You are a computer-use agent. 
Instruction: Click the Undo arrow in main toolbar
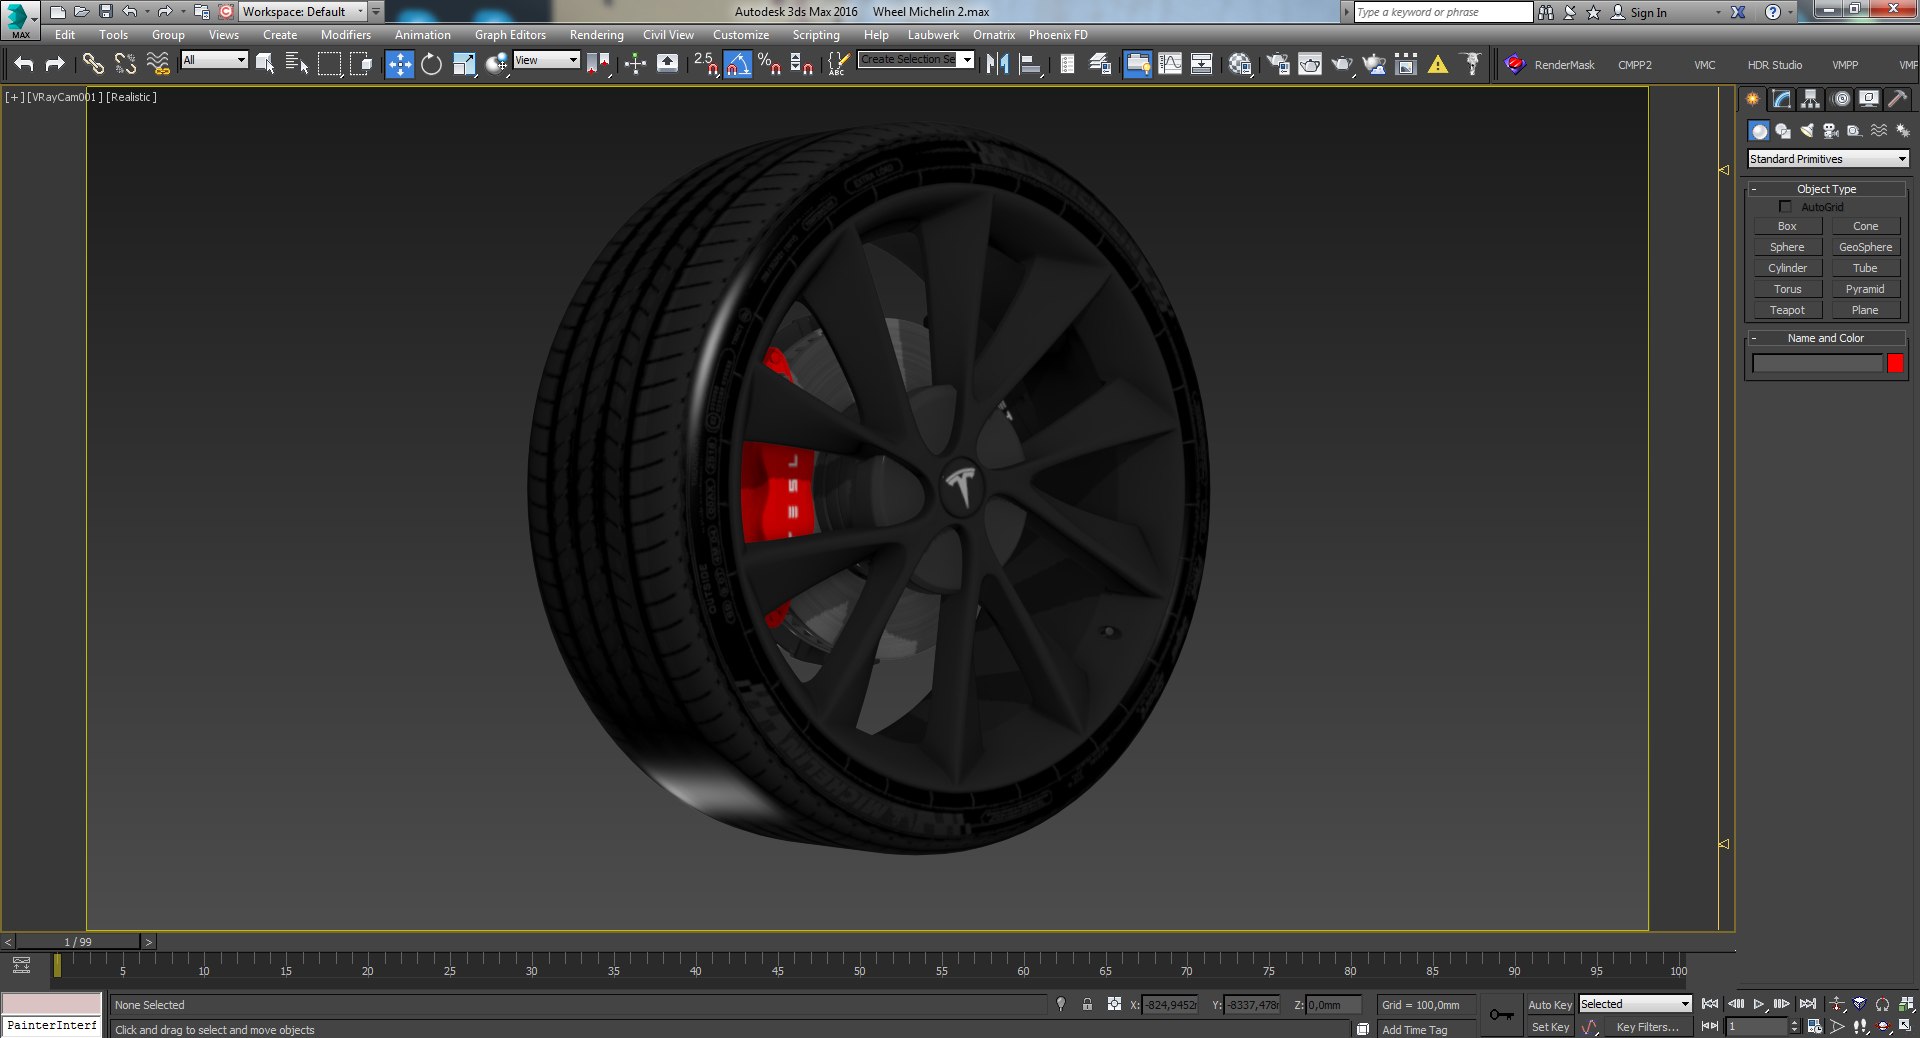24,64
